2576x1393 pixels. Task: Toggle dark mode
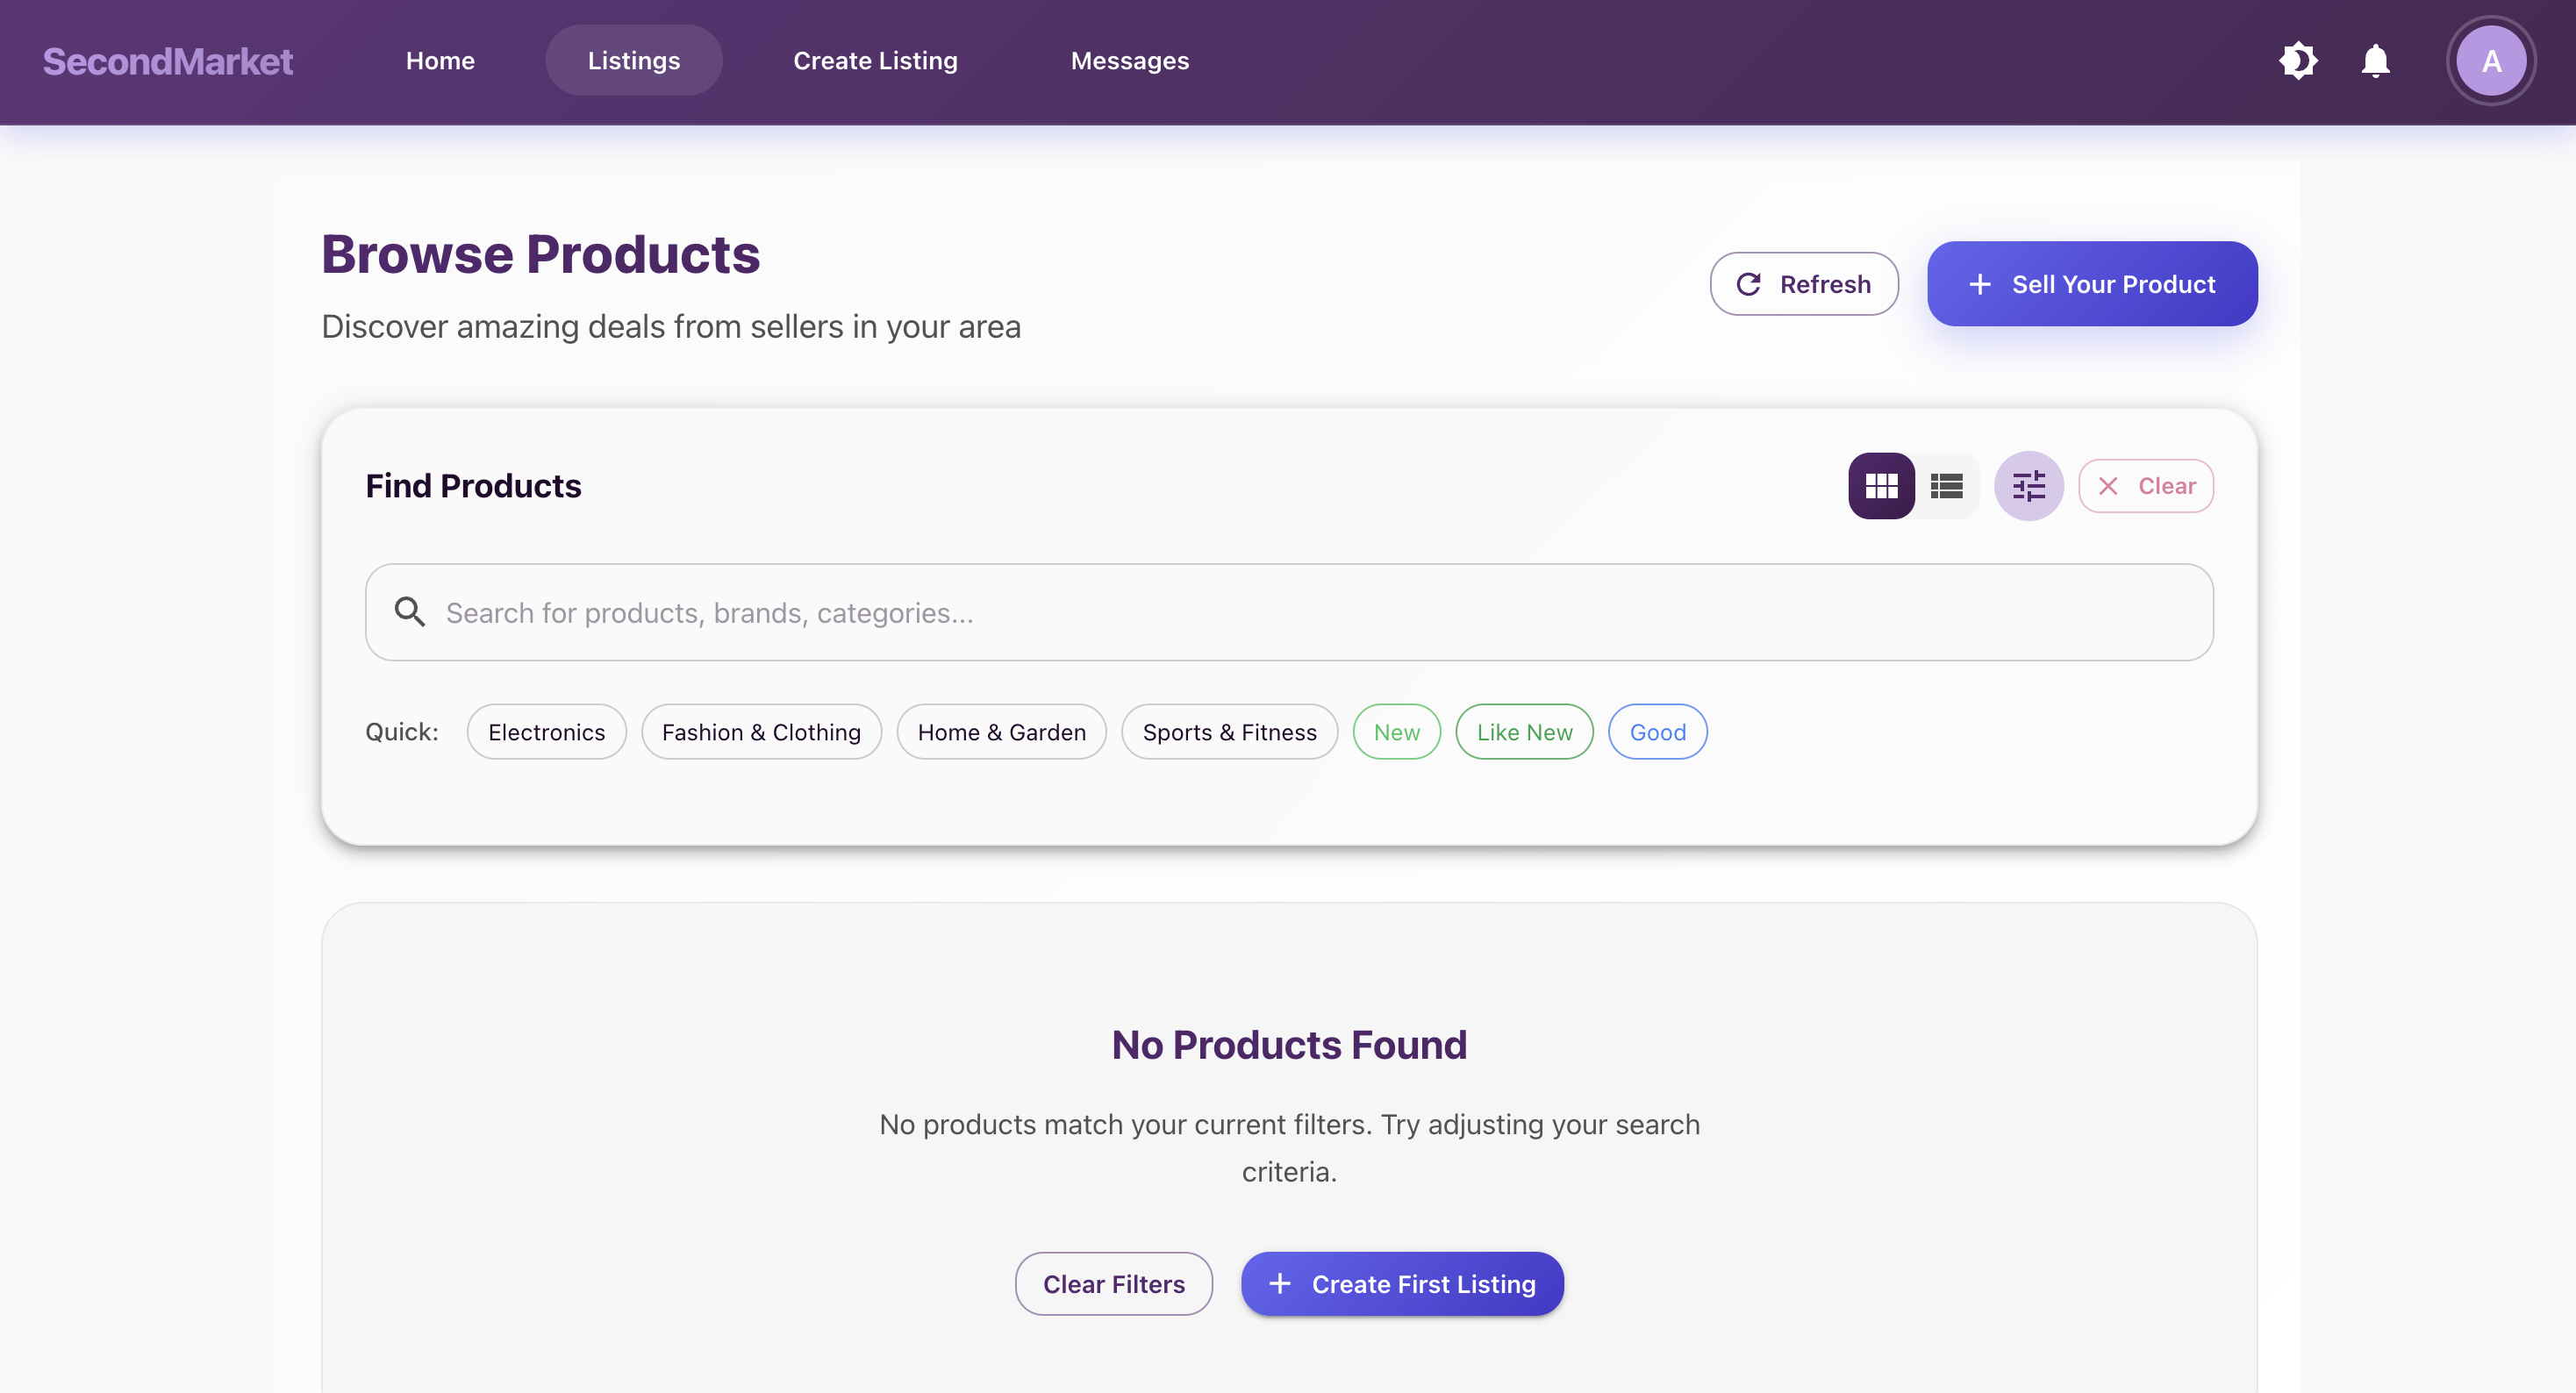click(x=2299, y=60)
